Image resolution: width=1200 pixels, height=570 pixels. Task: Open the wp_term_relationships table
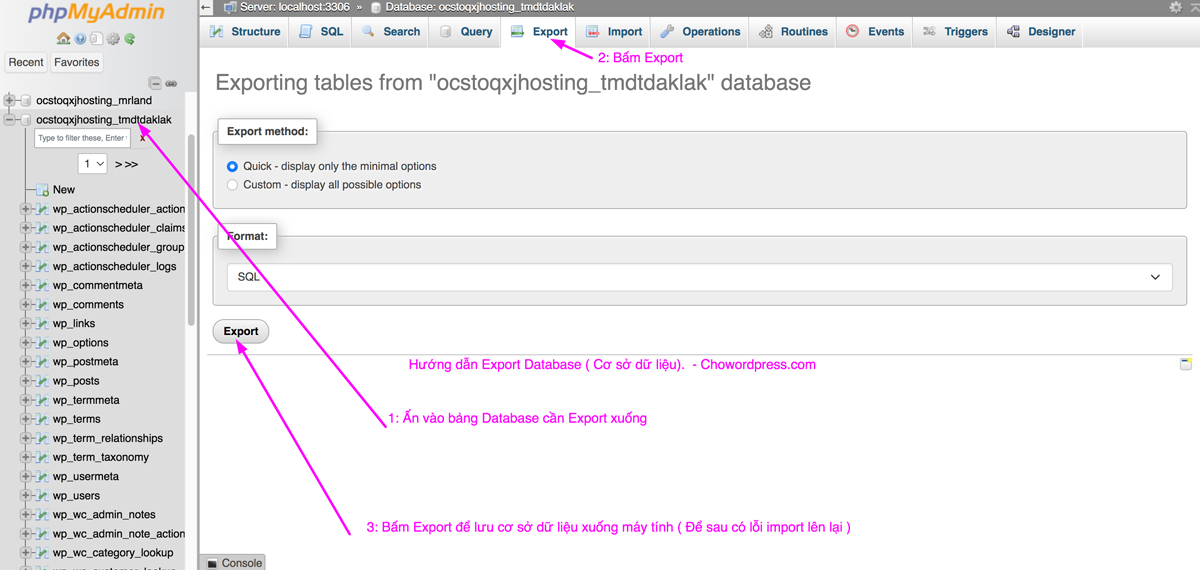point(108,439)
